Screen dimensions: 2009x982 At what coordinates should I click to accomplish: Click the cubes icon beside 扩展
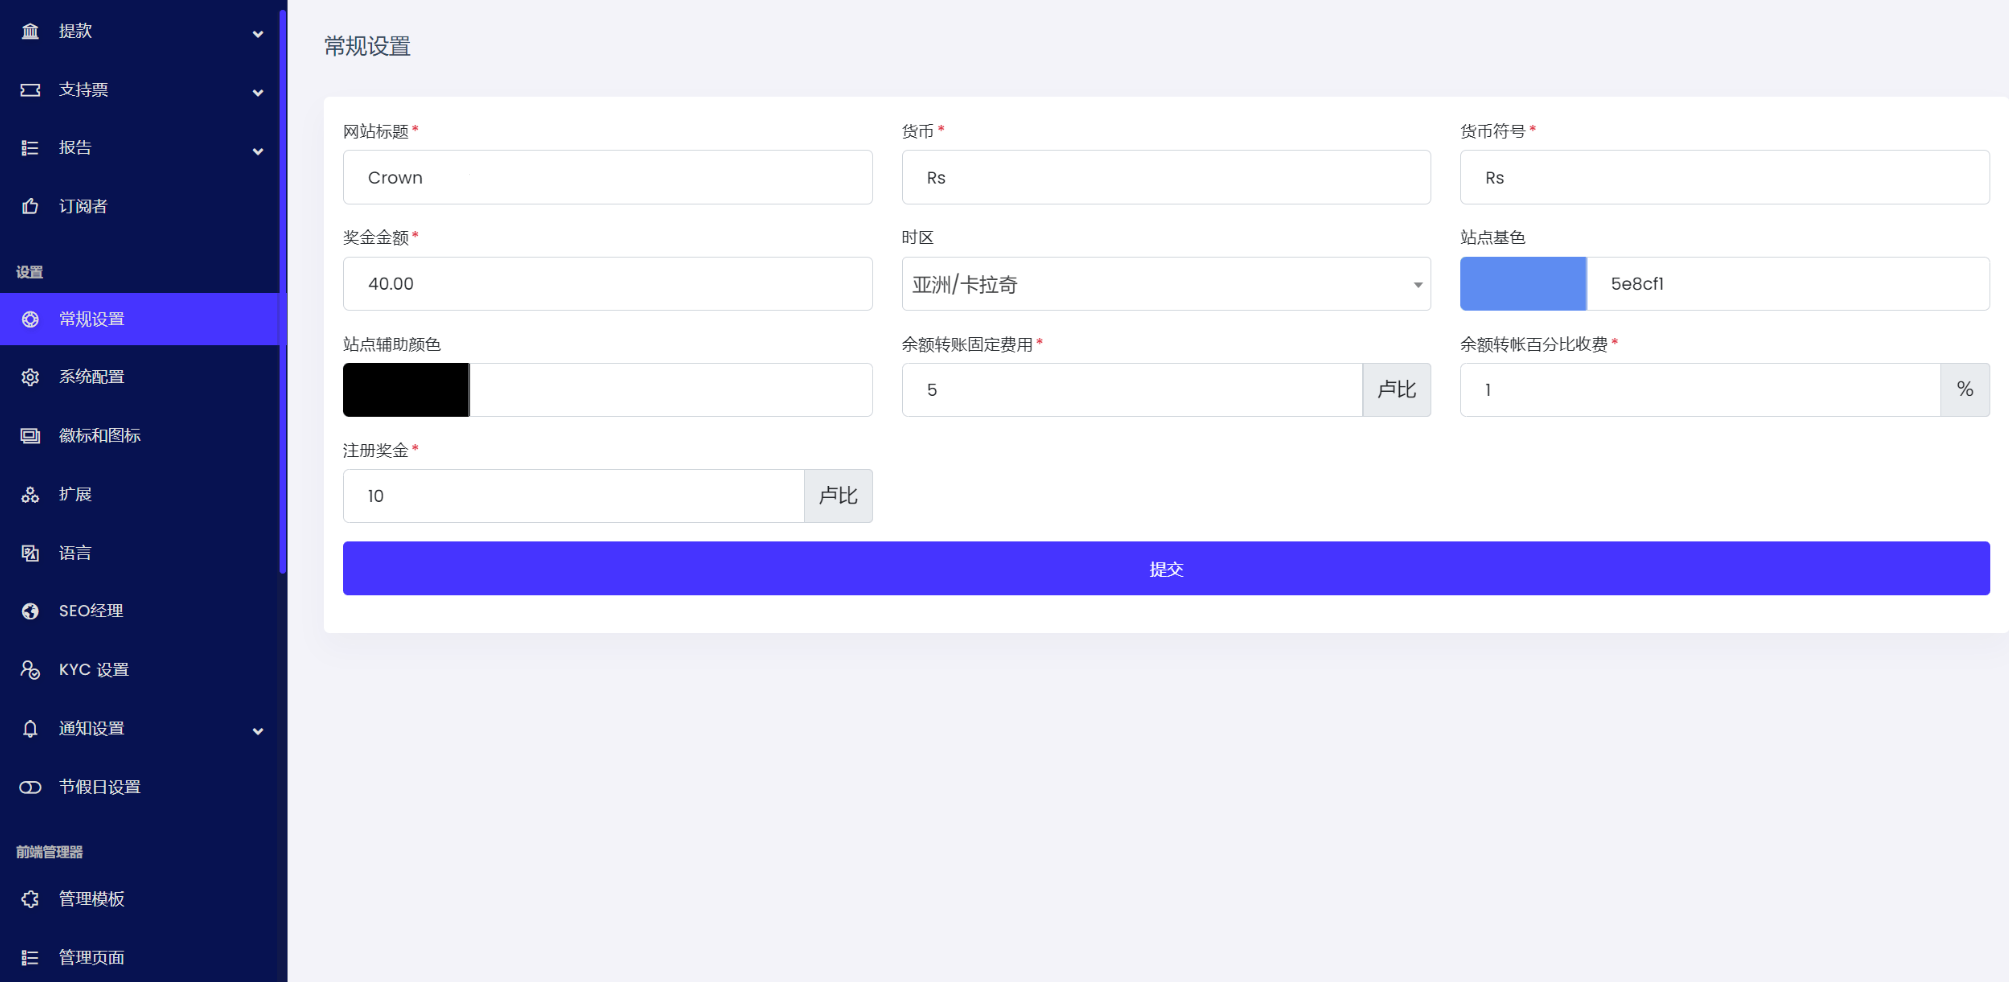(30, 494)
